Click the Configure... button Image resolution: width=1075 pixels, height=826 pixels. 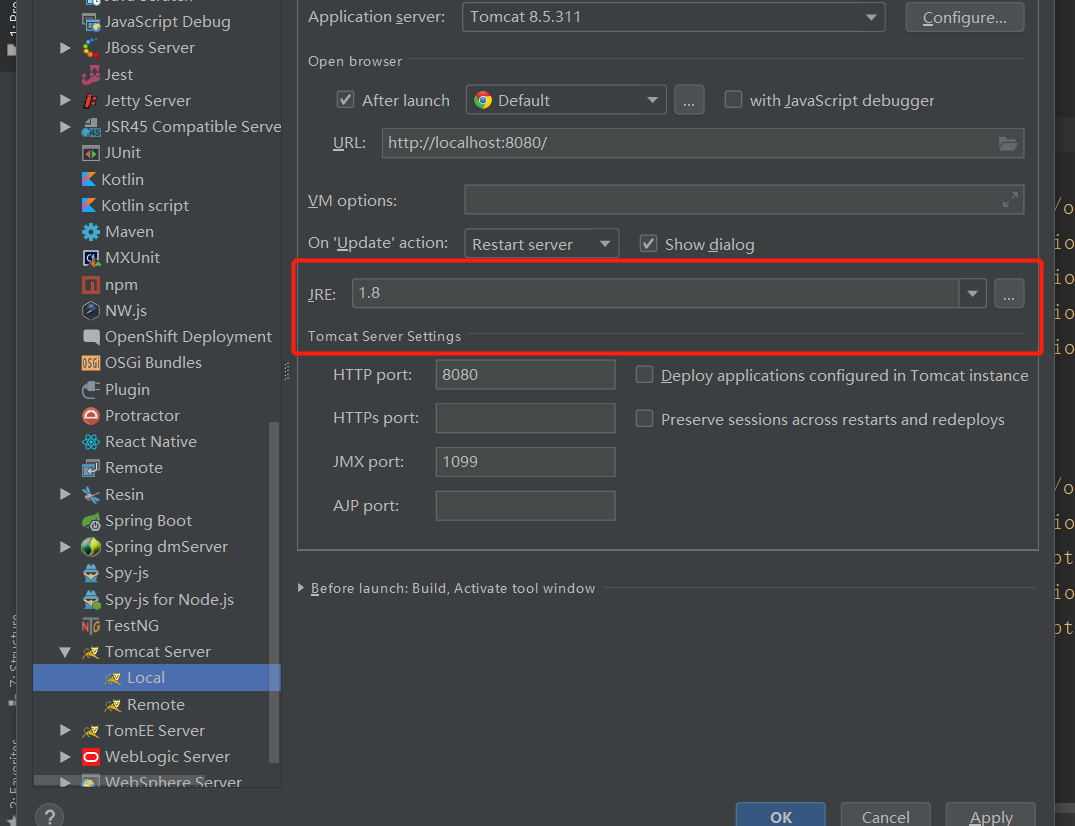pos(965,17)
